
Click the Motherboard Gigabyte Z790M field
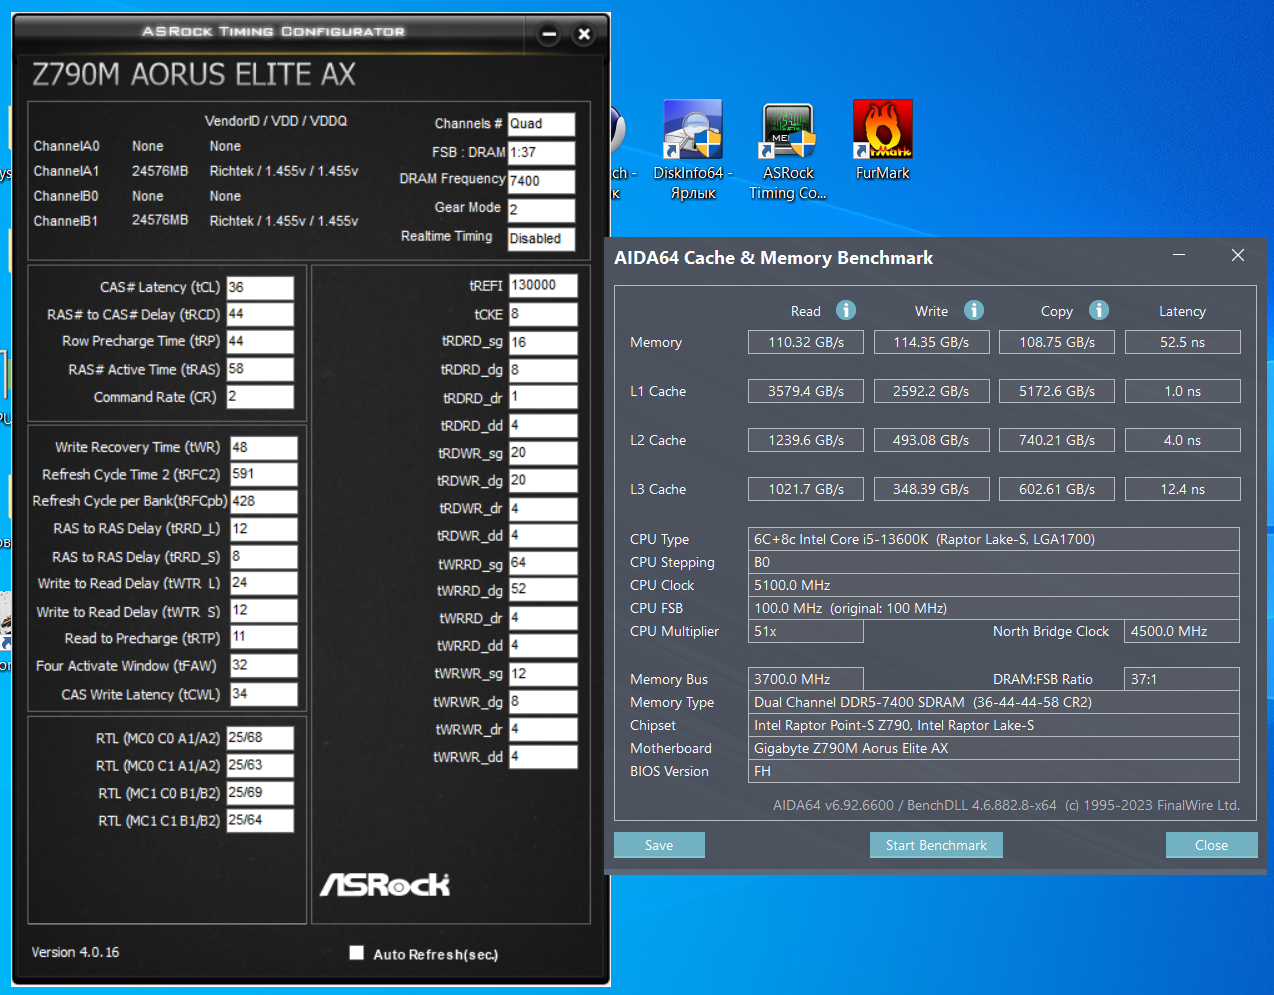click(994, 748)
